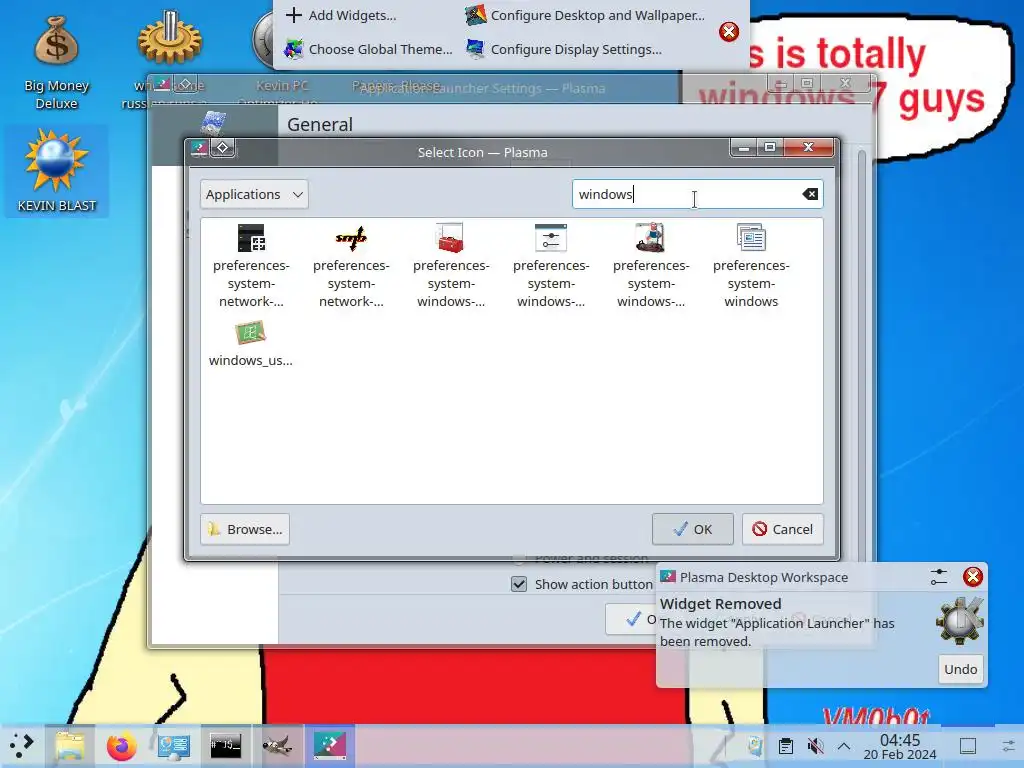Undo the widget removal
Image resolution: width=1024 pixels, height=768 pixels.
(x=961, y=669)
